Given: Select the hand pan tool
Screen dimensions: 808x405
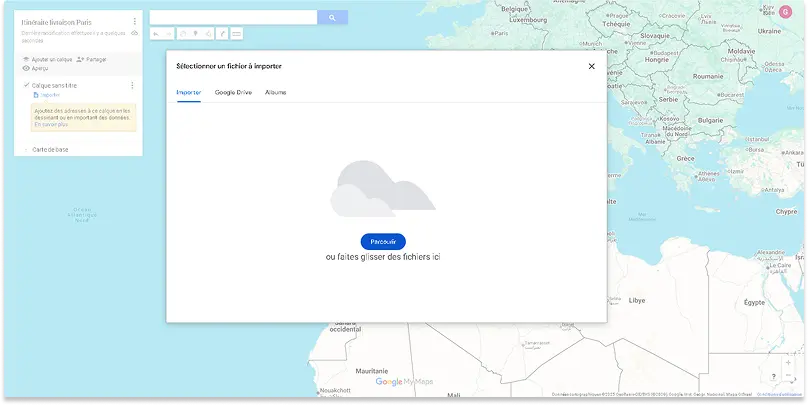Looking at the screenshot, I should click(x=183, y=34).
